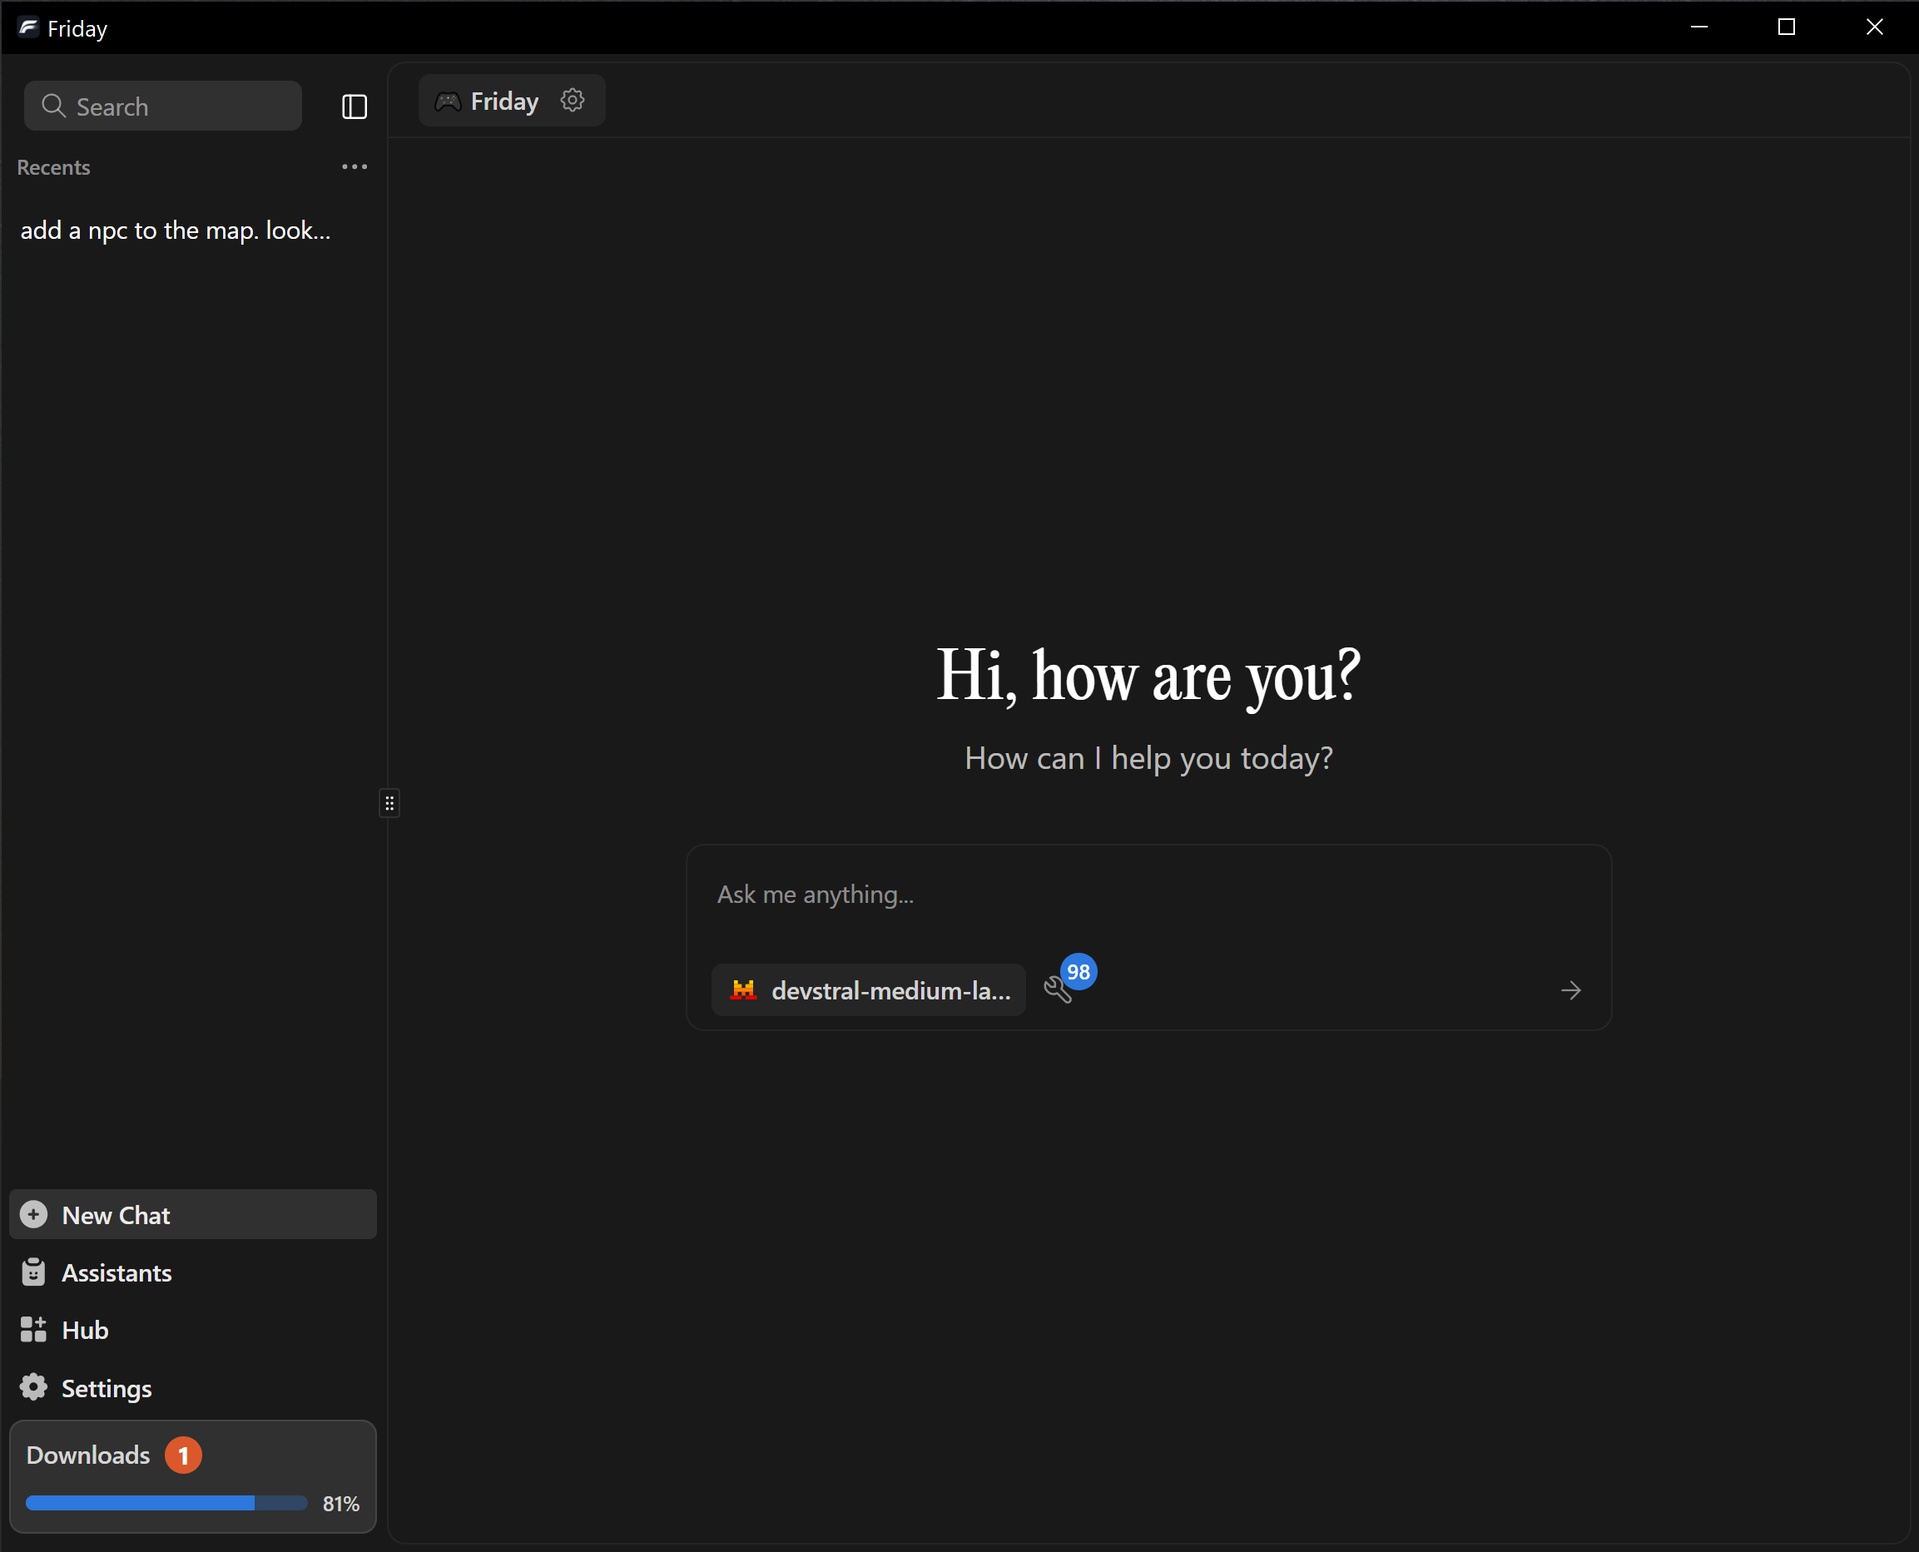Click the Assistants robot icon
The height and width of the screenshot is (1552, 1919).
33,1271
